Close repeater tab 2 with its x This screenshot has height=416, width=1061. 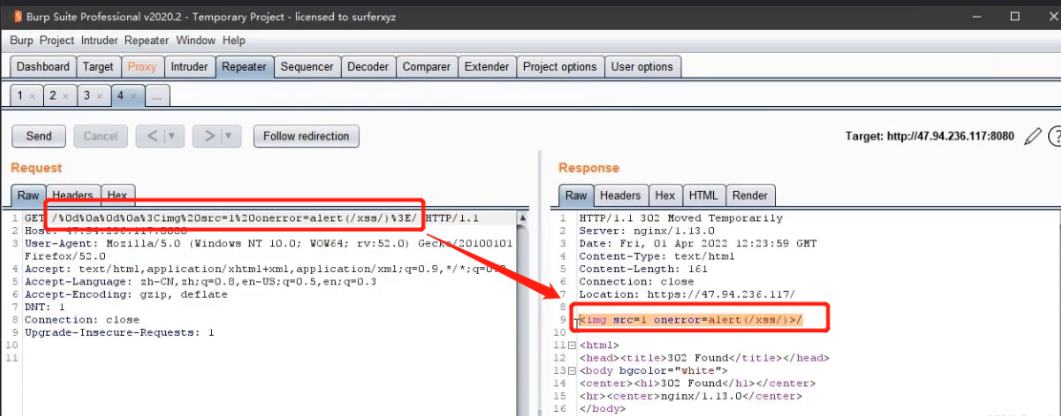(66, 97)
